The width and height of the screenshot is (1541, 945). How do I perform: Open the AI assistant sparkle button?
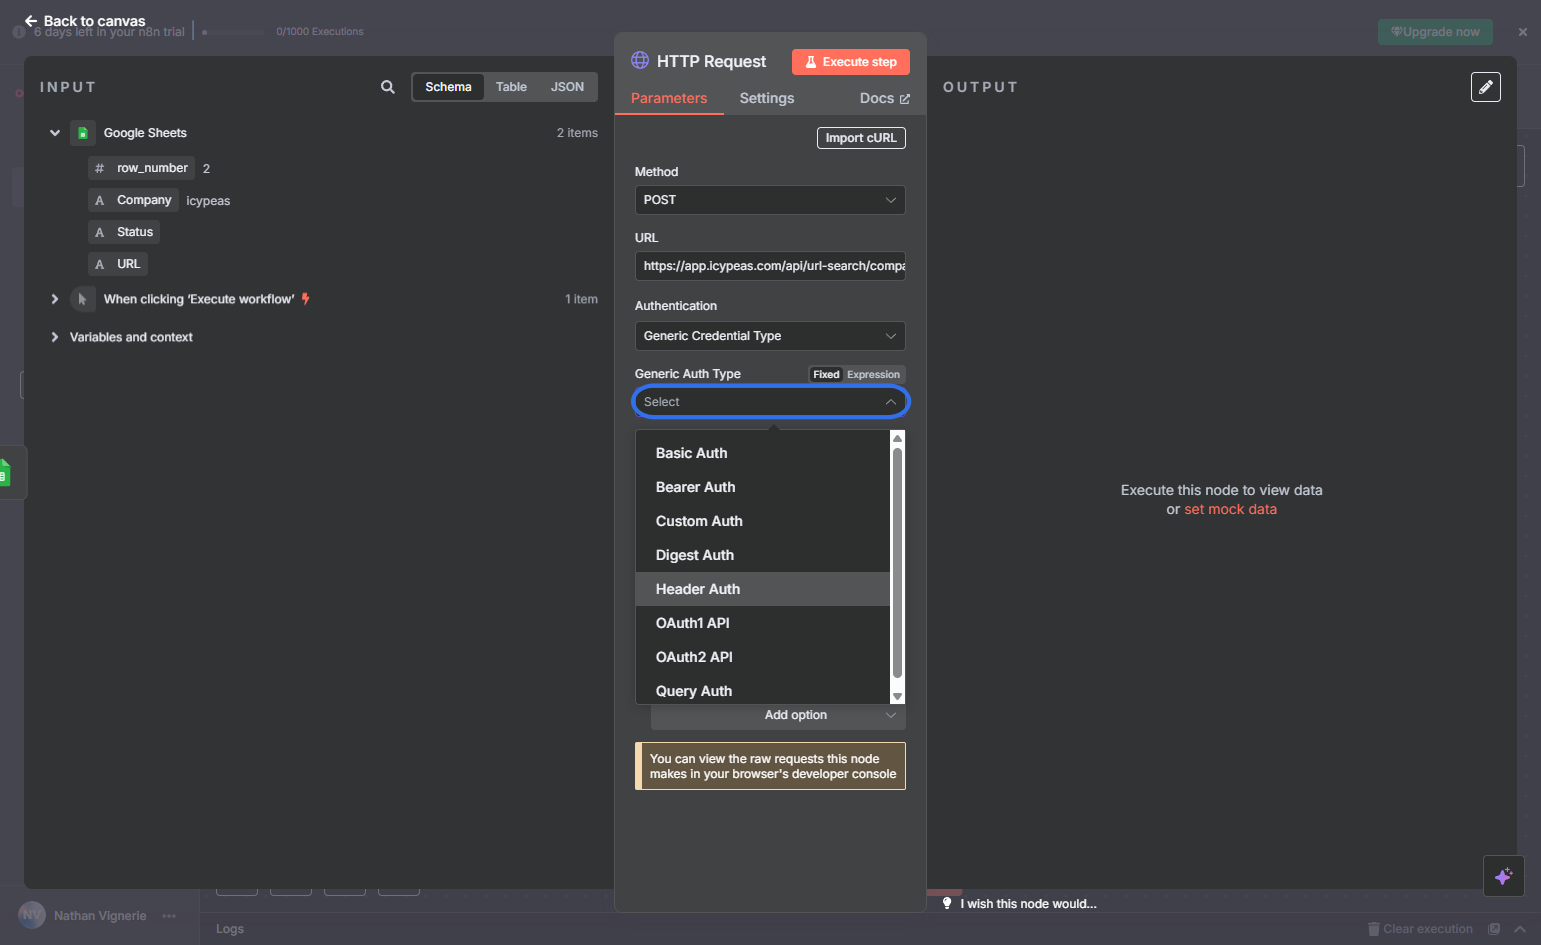(1504, 876)
